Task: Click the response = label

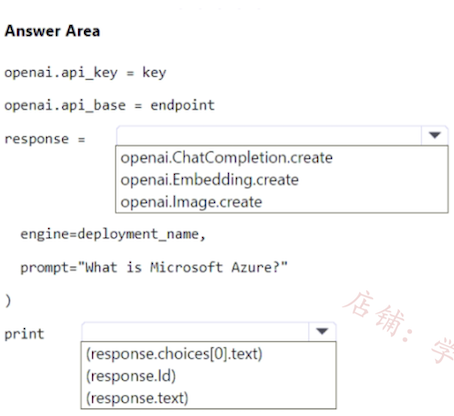Action: (45, 139)
